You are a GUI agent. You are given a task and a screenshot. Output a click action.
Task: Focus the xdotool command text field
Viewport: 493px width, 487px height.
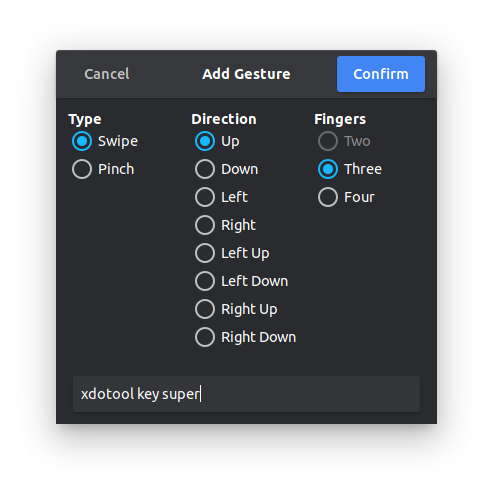(246, 394)
